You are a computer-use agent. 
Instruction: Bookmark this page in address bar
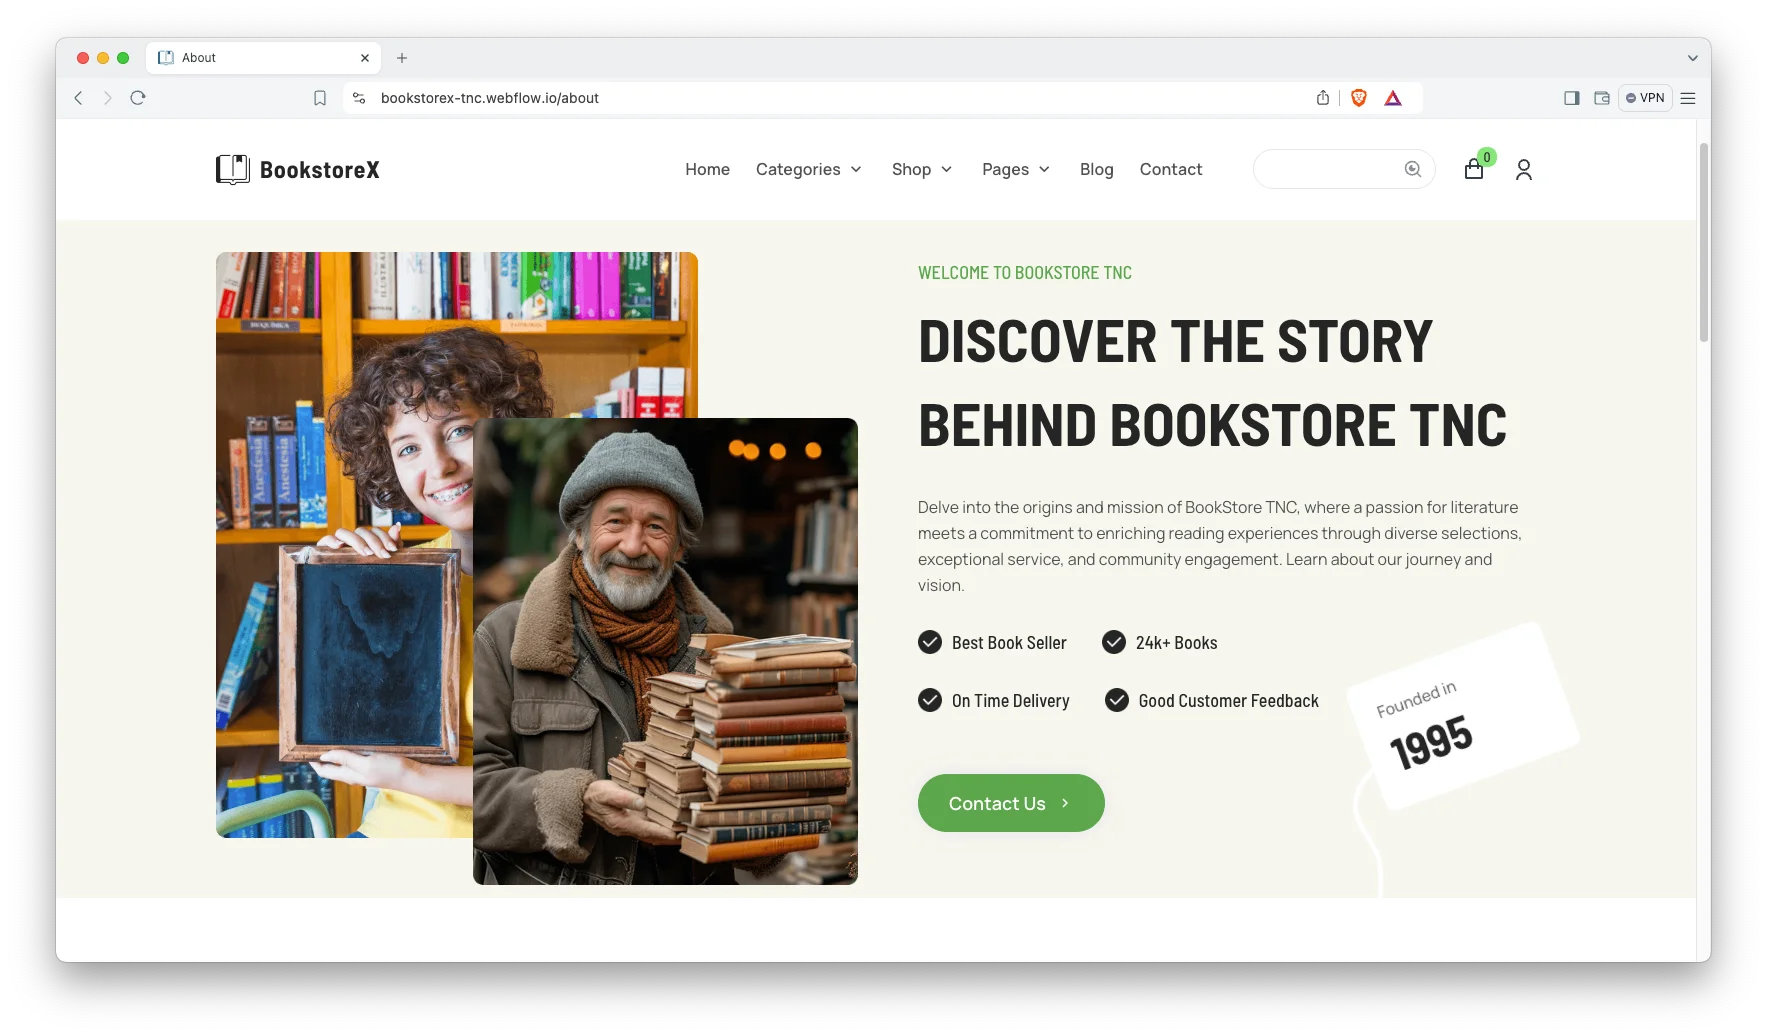(320, 98)
